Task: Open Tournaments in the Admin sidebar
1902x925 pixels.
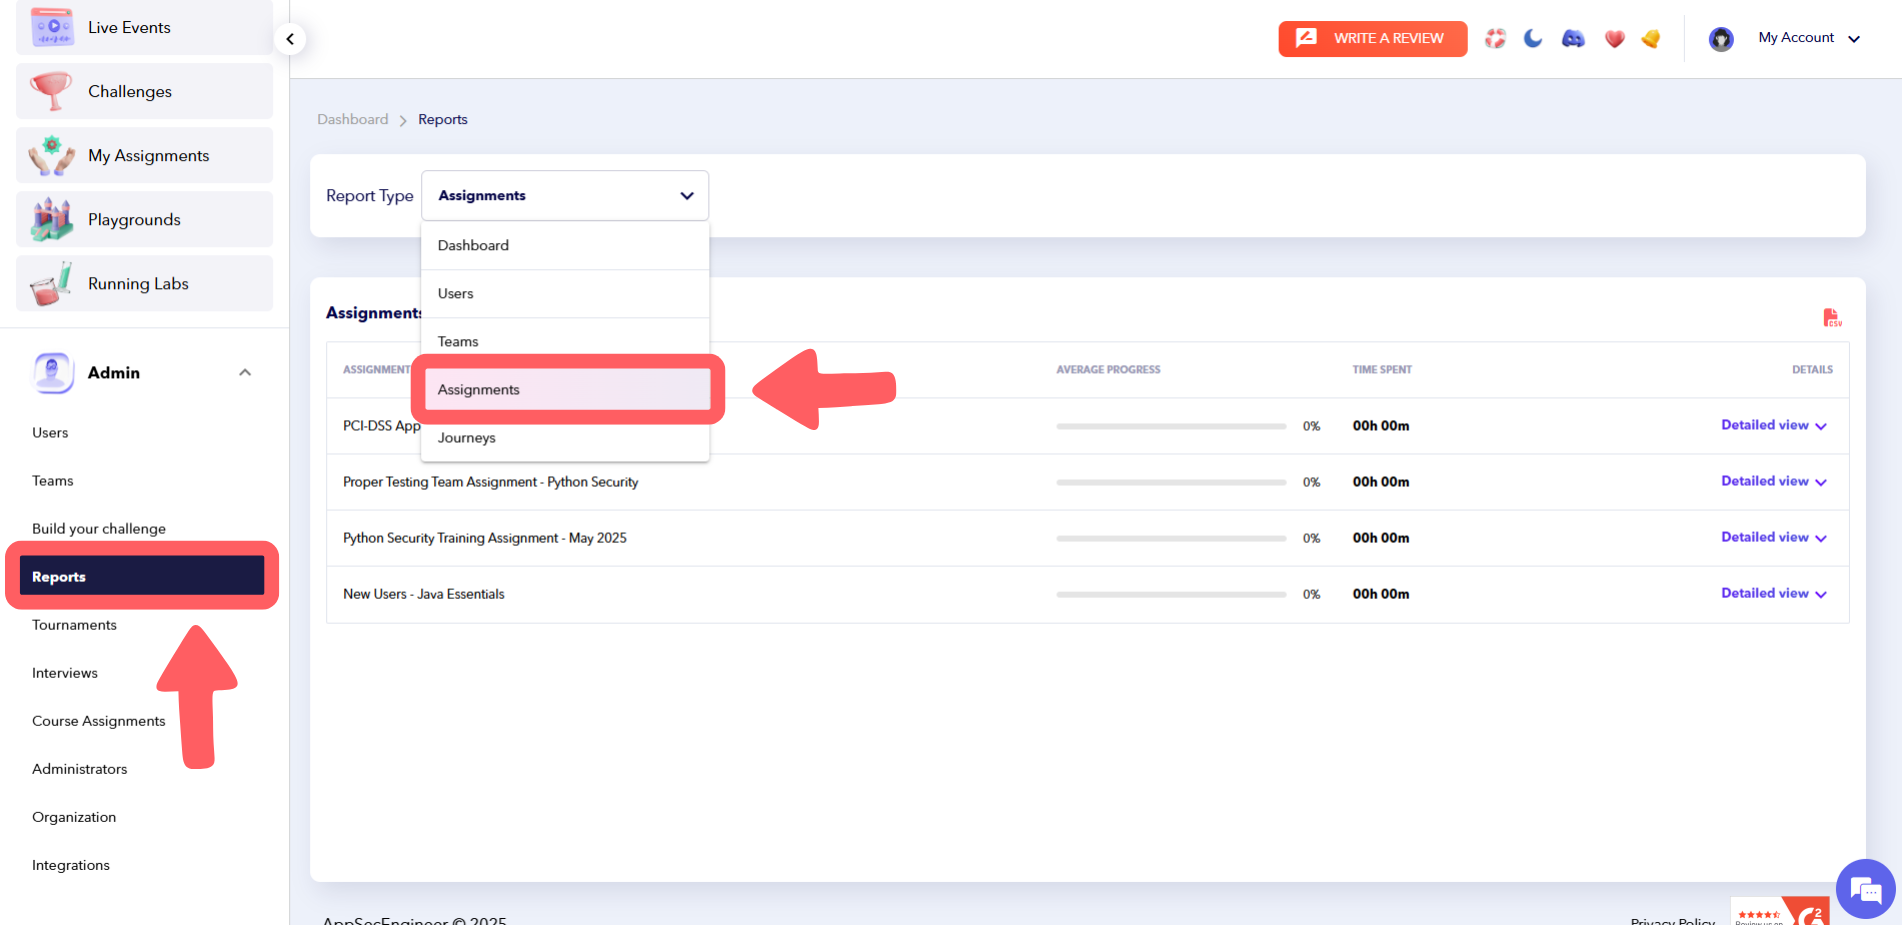Action: click(x=74, y=625)
